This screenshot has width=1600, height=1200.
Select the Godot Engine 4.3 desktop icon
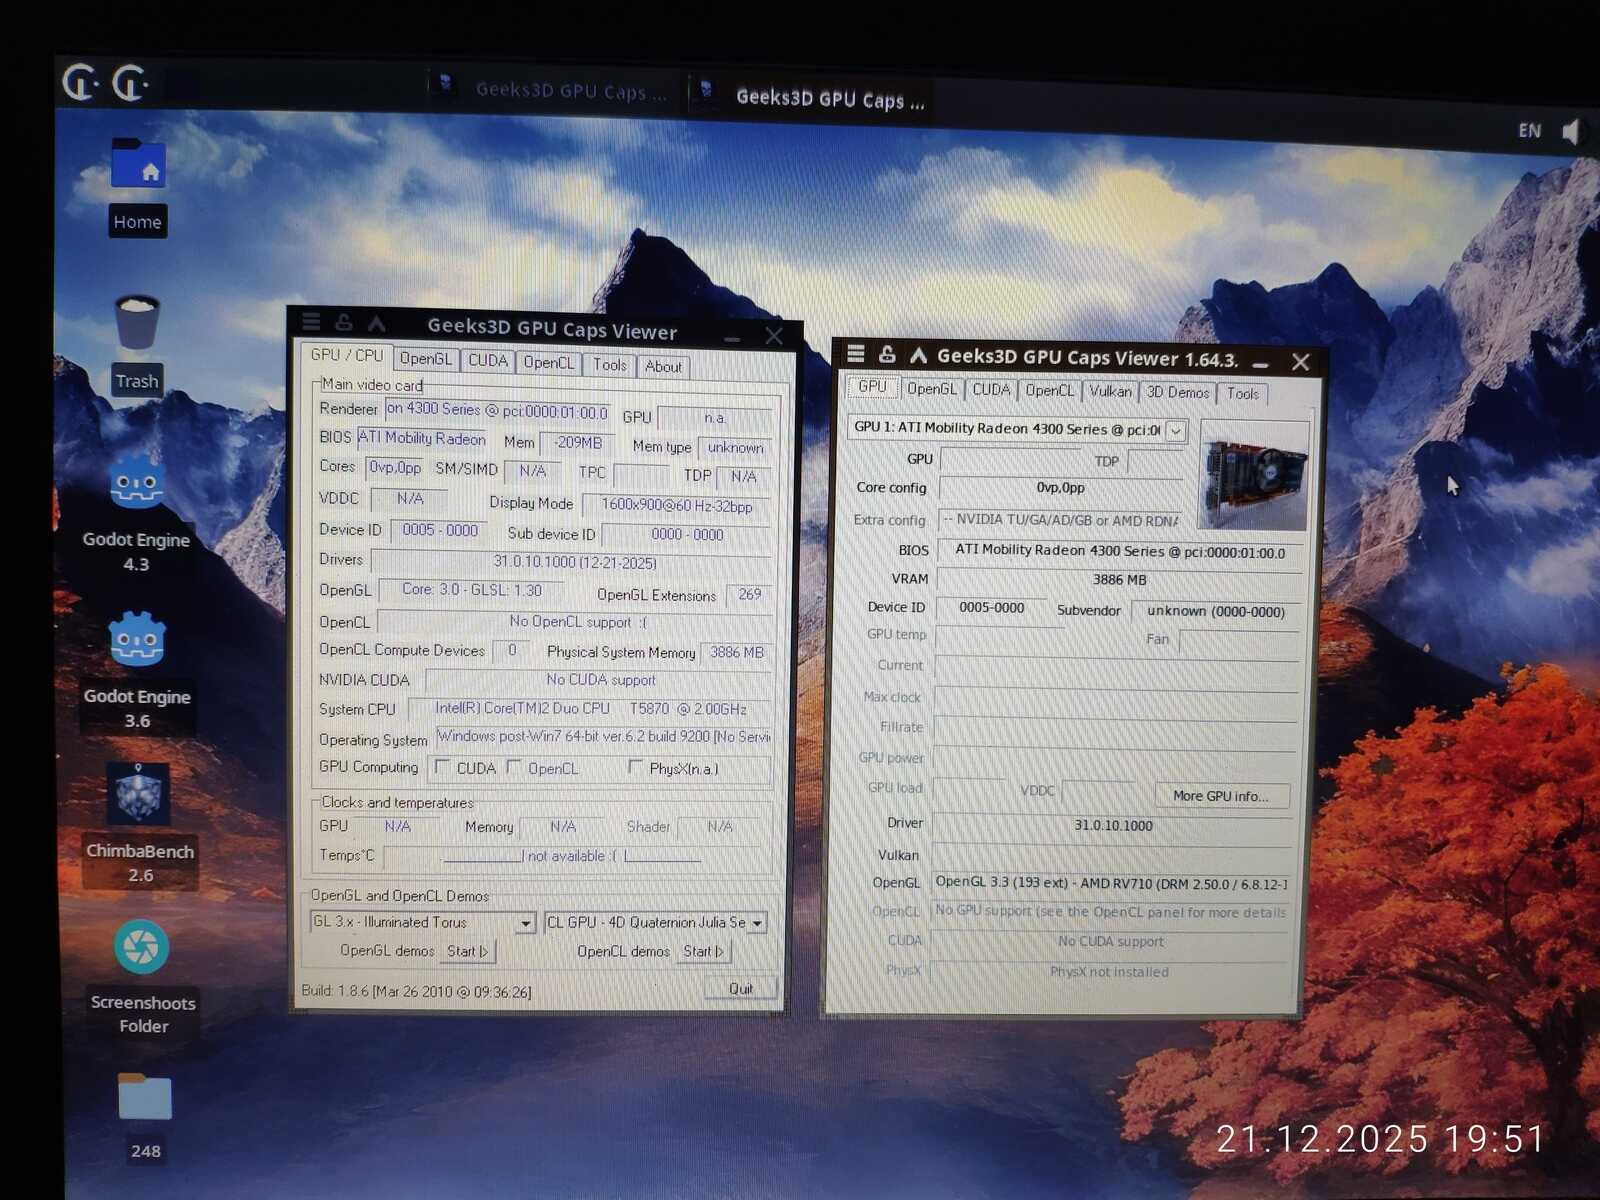pos(137,484)
